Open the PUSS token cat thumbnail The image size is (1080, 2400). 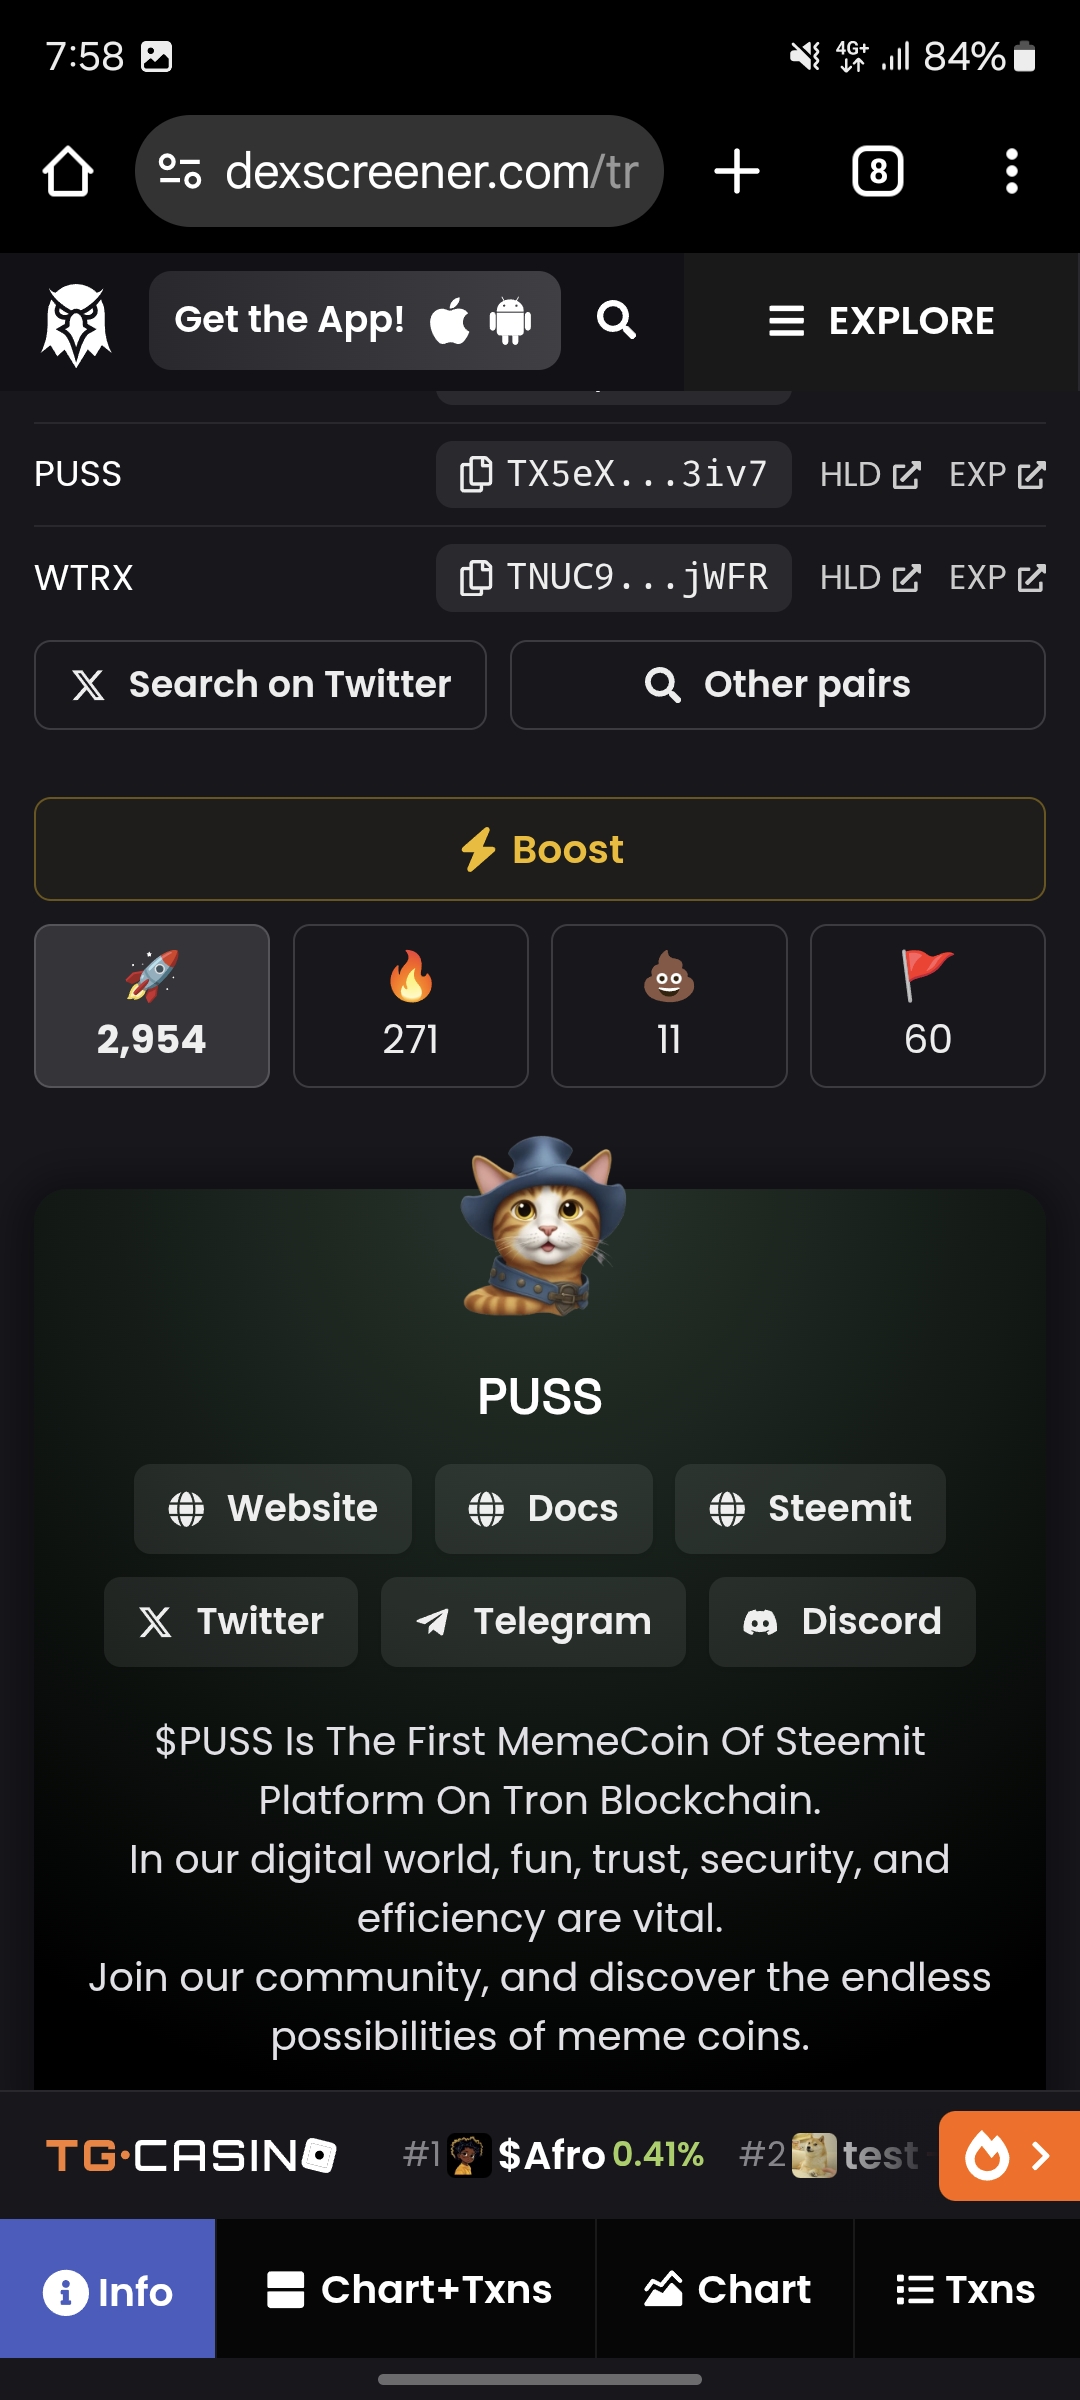pyautogui.click(x=543, y=1226)
